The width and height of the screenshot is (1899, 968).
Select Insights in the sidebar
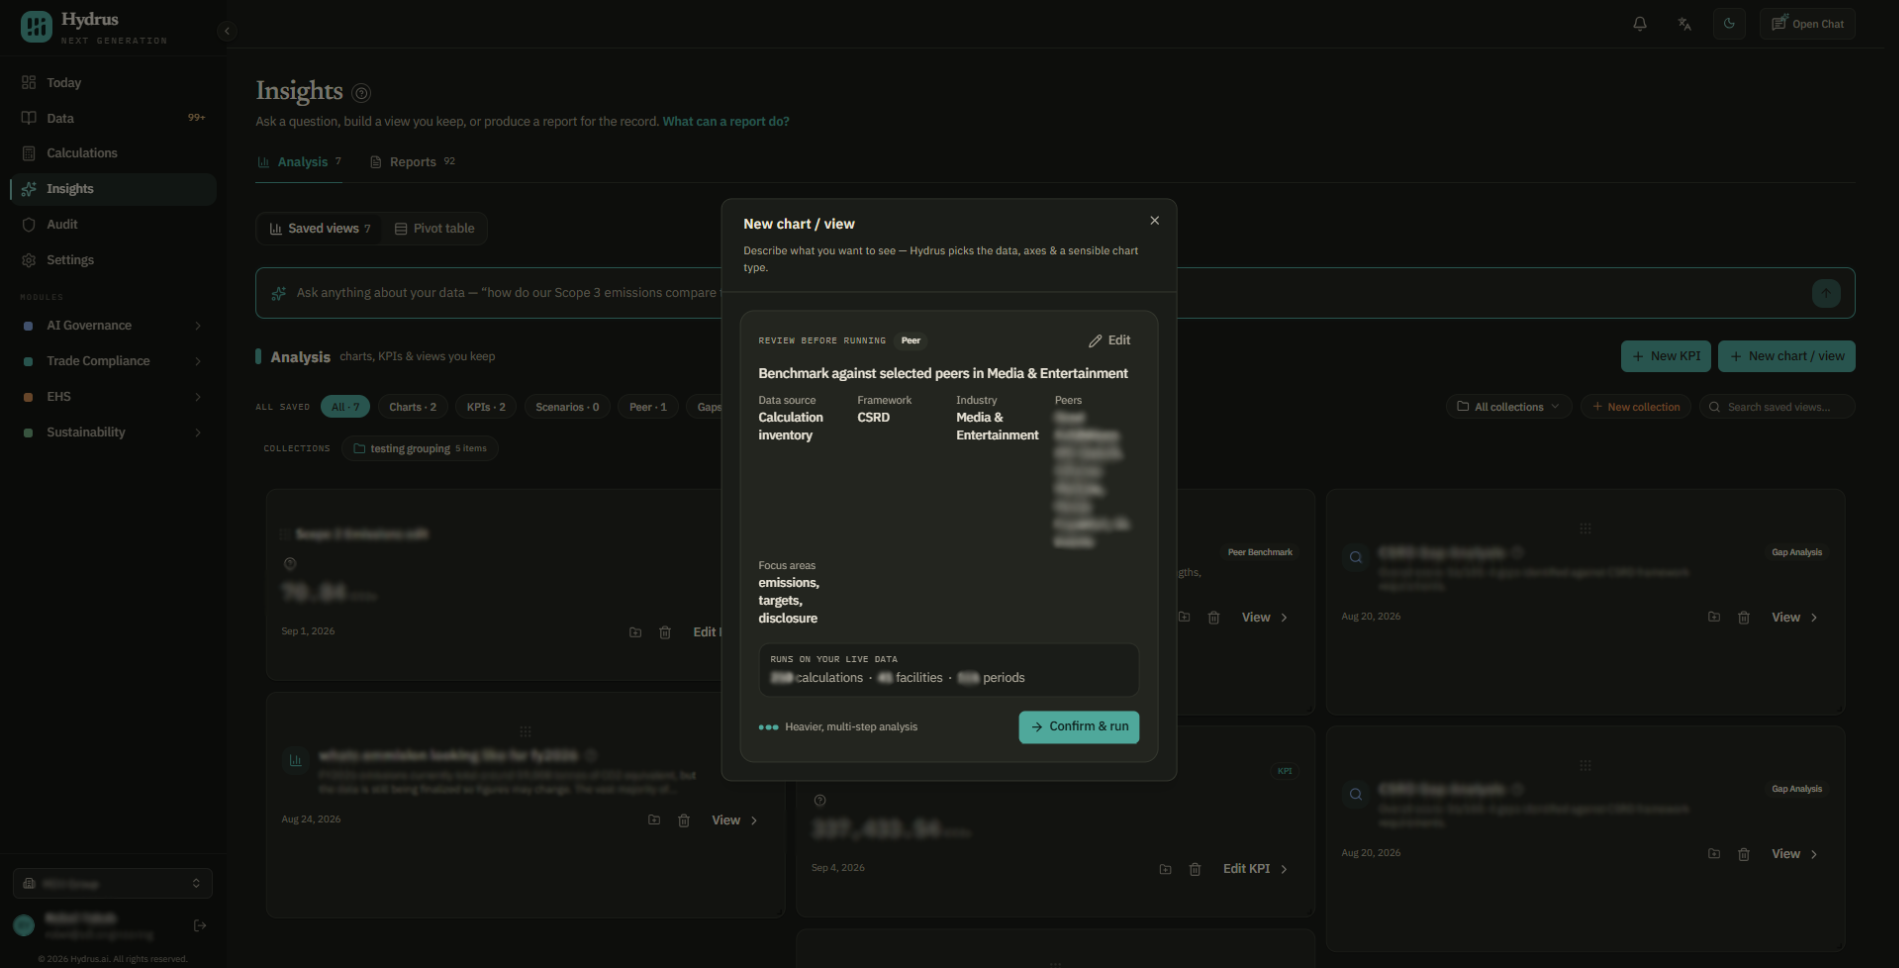[113, 189]
